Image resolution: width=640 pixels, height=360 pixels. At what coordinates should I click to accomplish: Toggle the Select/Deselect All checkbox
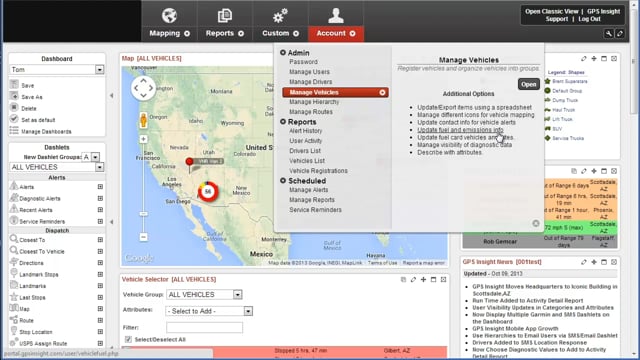128,339
